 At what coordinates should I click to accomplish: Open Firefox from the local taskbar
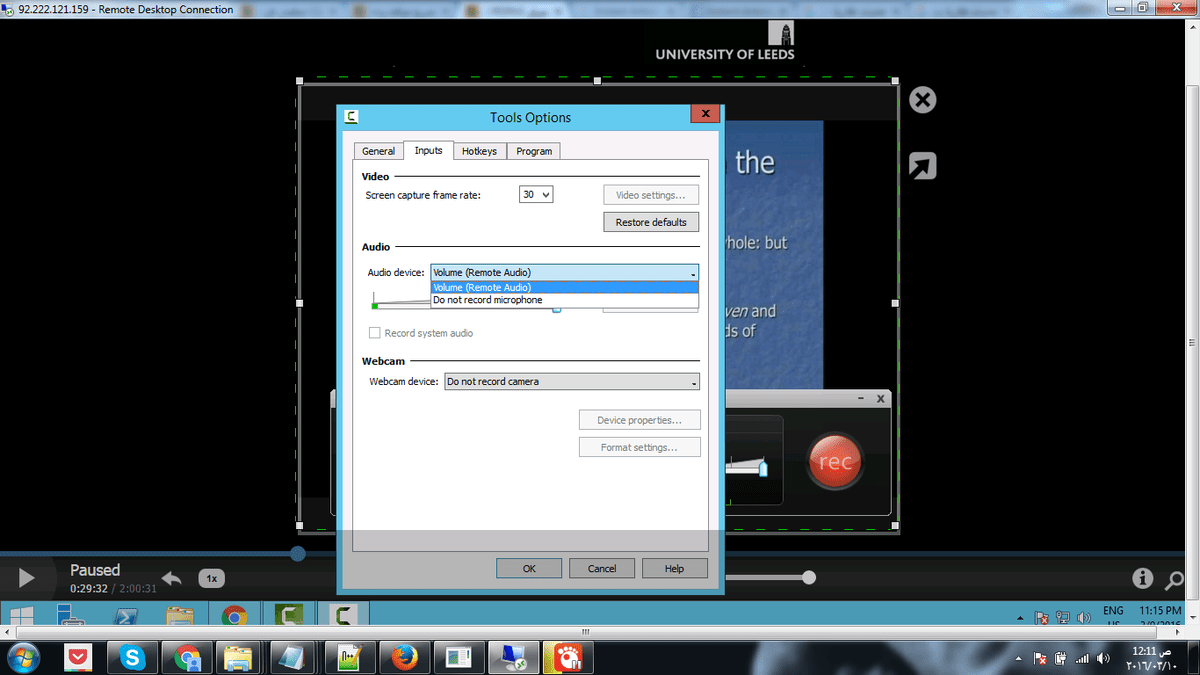tap(404, 657)
